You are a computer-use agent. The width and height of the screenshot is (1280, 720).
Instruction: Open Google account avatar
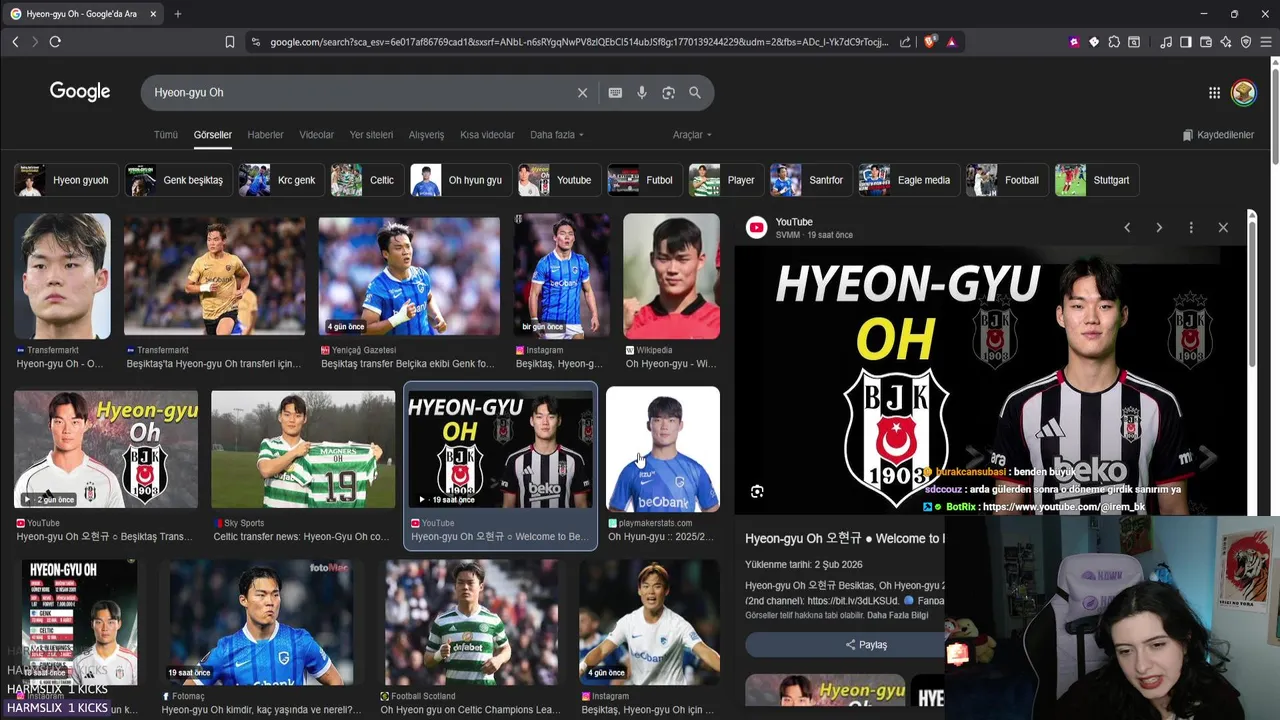[x=1243, y=93]
